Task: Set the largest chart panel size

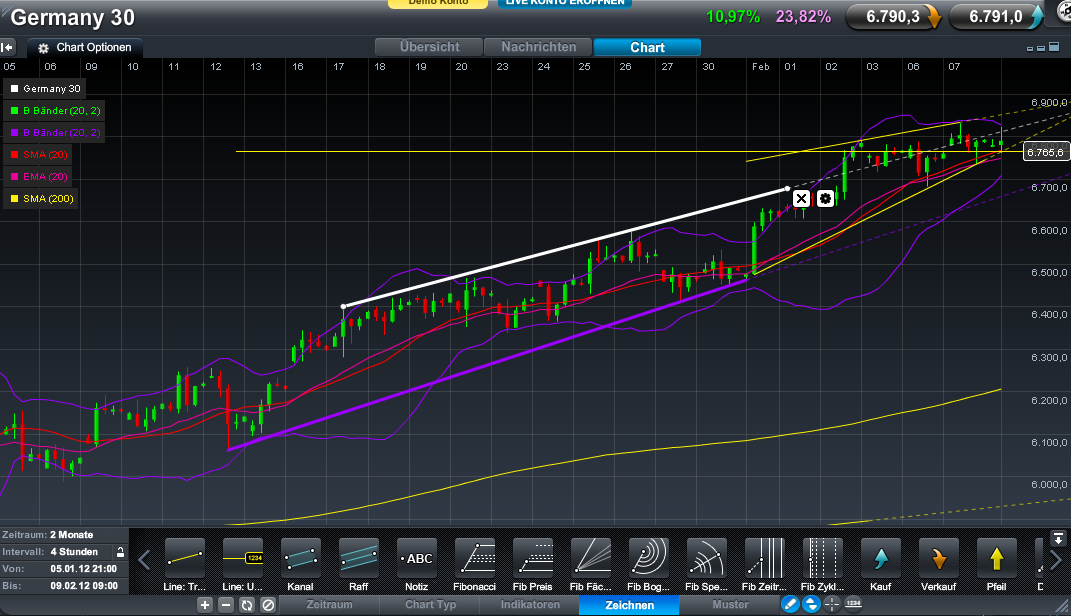Action: [1055, 47]
